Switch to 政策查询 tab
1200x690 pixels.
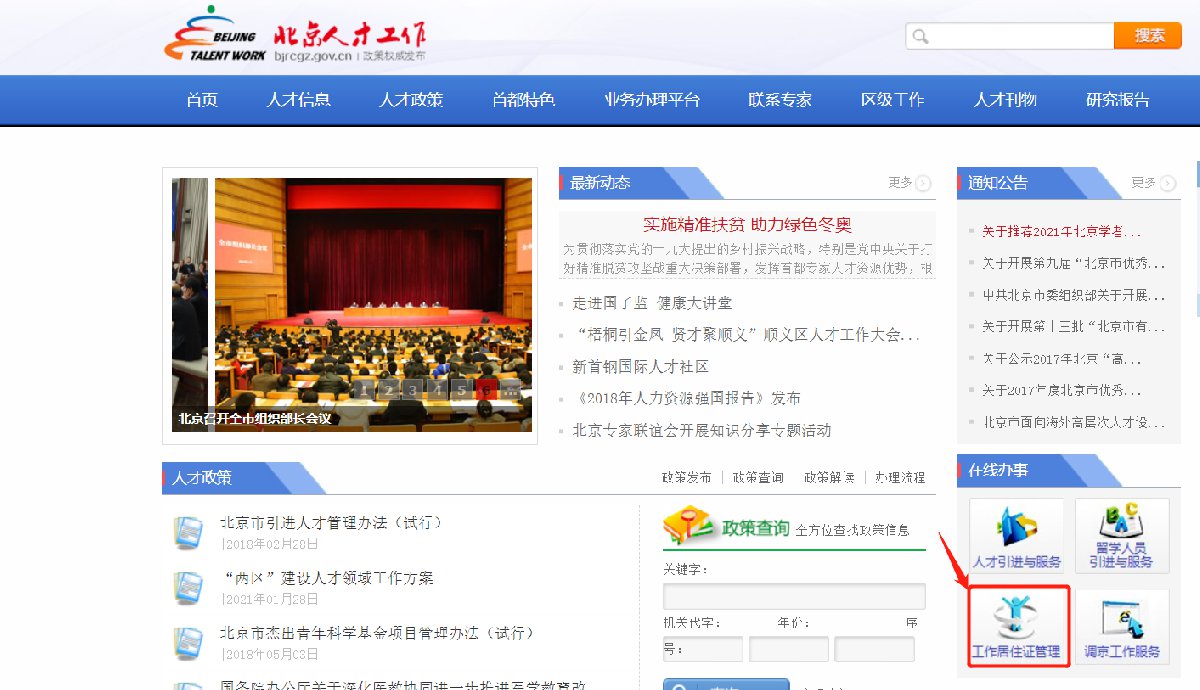click(758, 478)
